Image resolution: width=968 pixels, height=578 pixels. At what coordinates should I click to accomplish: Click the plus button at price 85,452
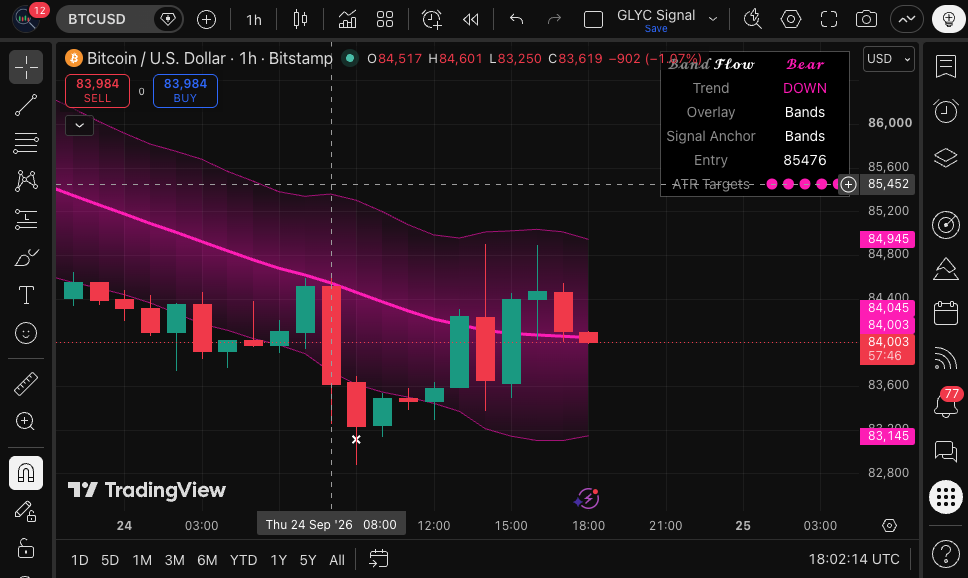pos(849,184)
